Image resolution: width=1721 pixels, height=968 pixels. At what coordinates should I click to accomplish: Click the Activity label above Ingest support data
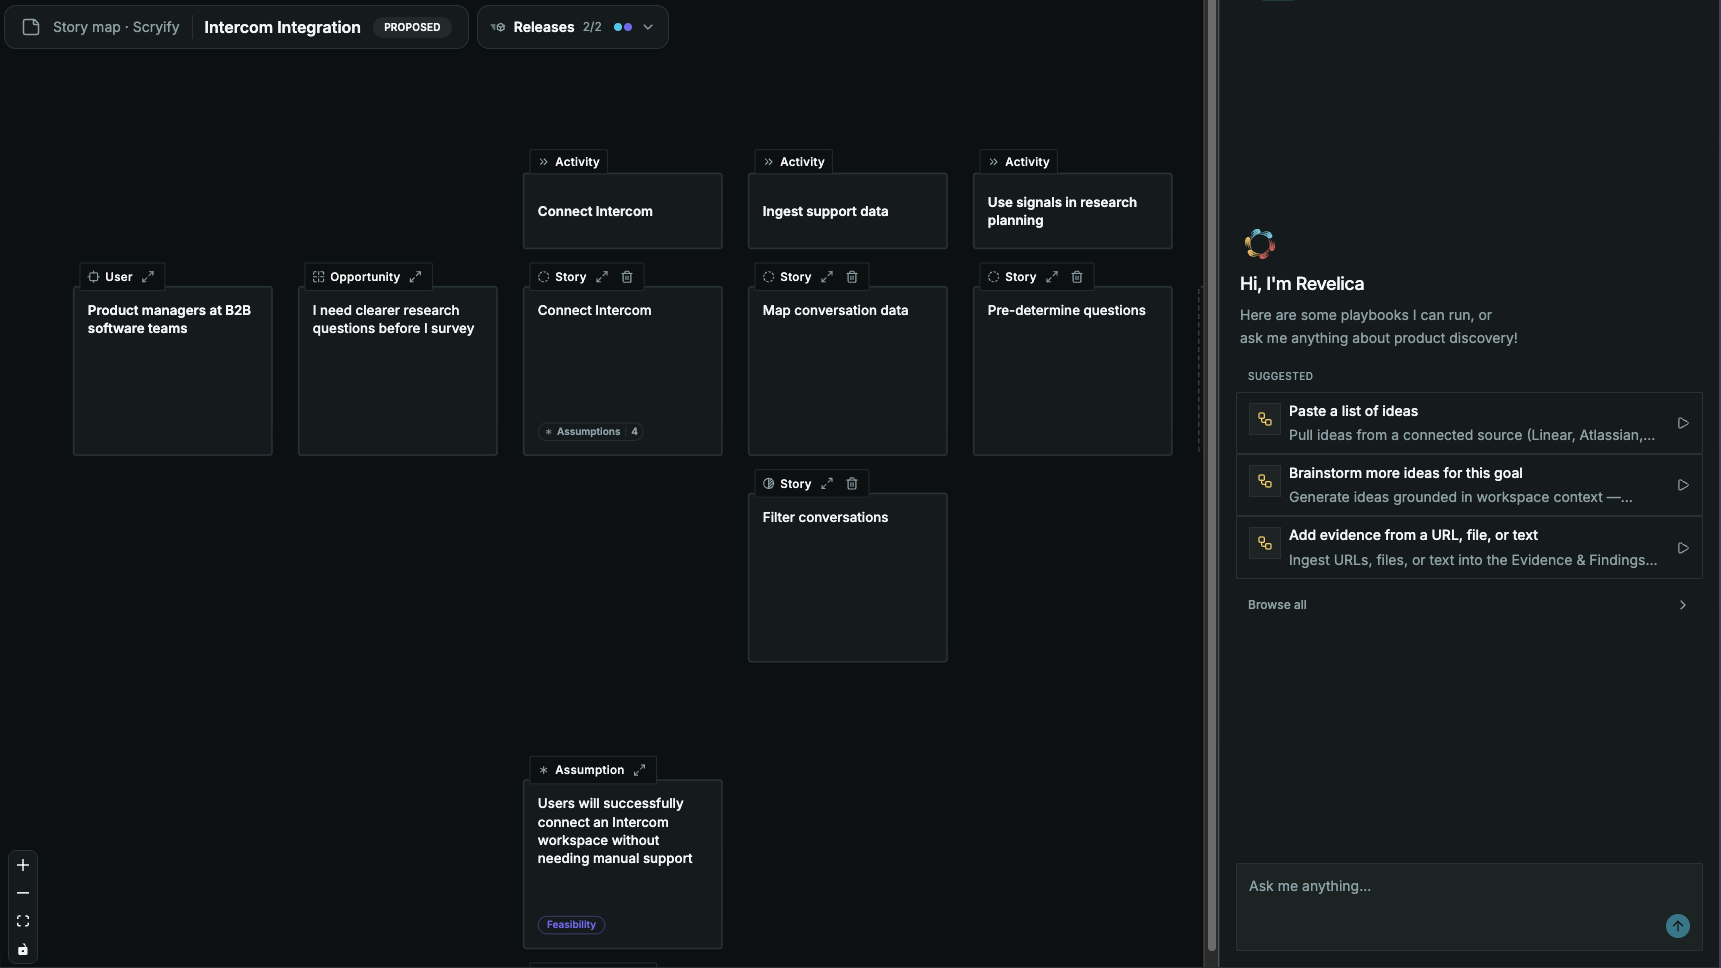click(794, 162)
